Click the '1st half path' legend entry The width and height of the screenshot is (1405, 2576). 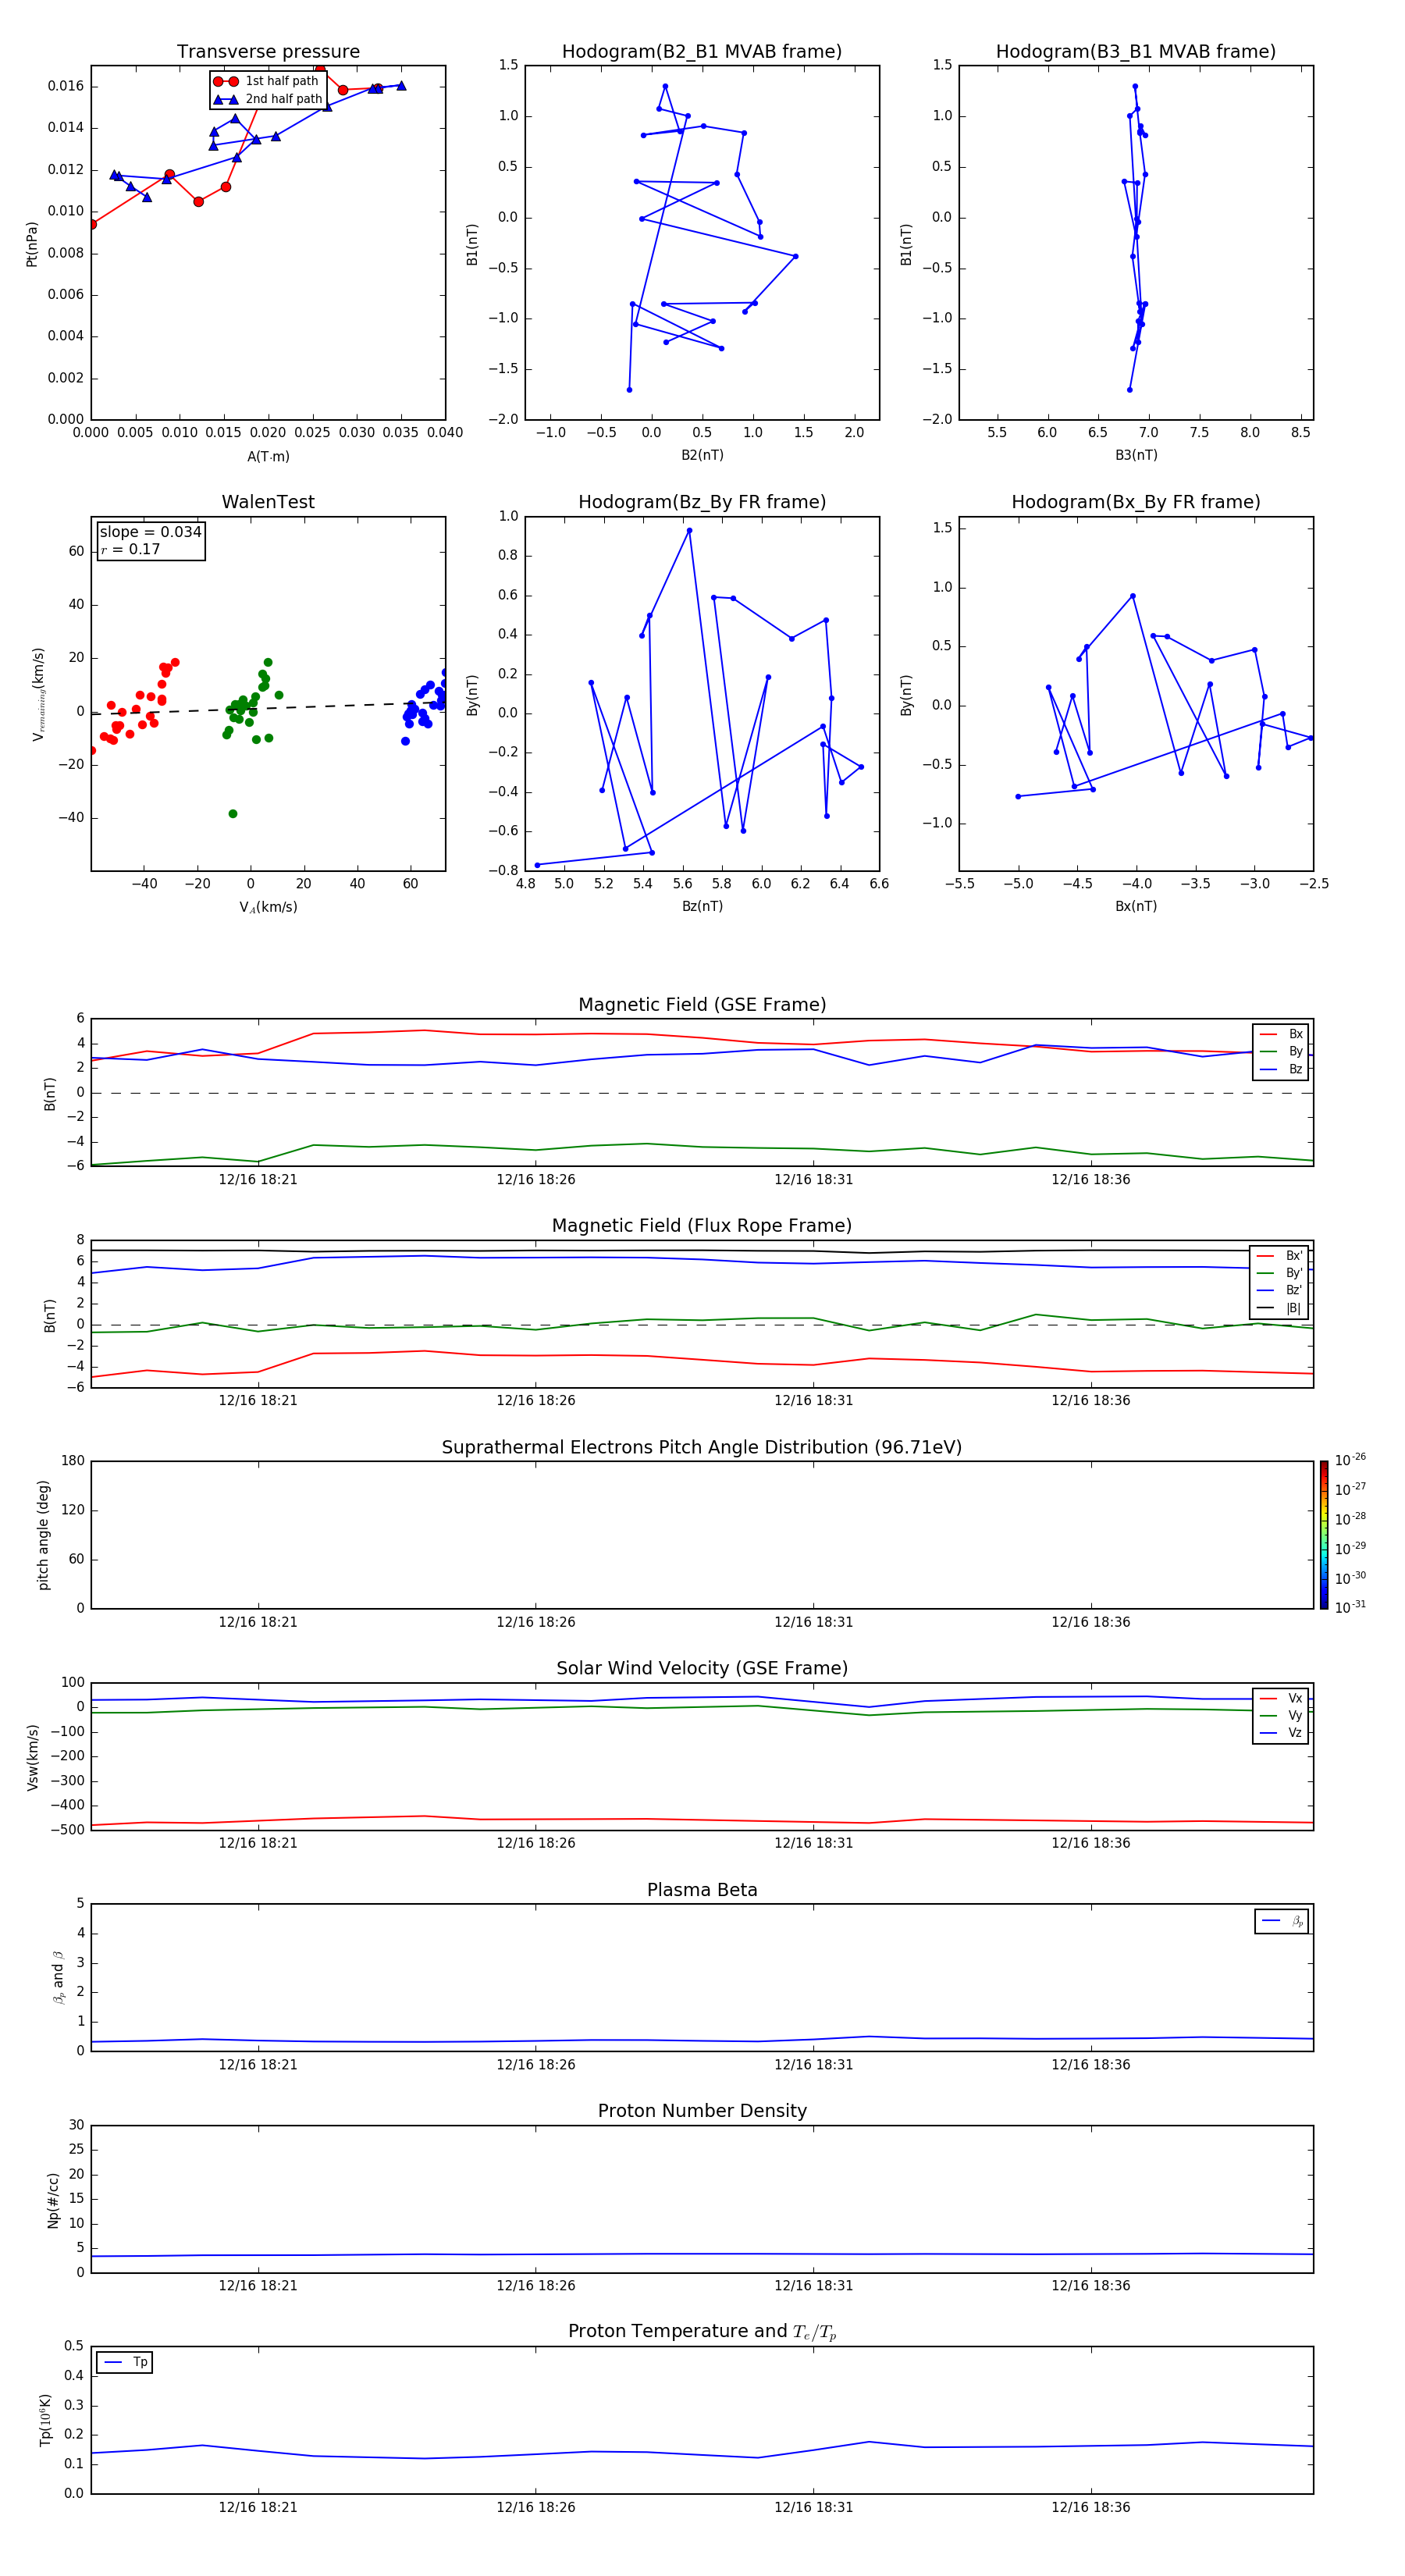267,81
